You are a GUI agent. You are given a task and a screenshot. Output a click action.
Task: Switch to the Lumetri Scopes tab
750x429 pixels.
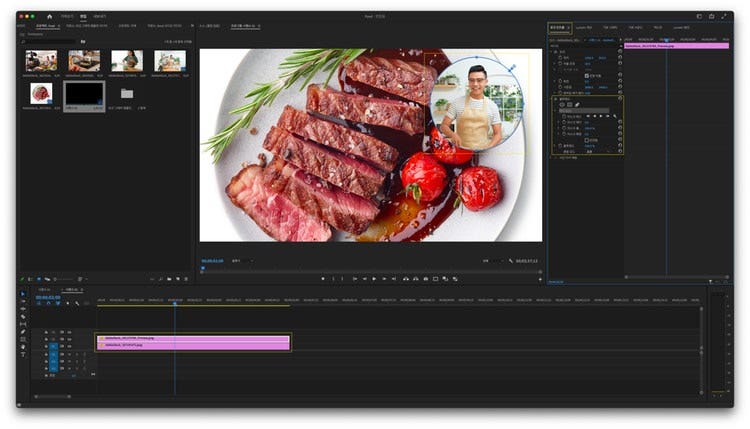pos(584,27)
